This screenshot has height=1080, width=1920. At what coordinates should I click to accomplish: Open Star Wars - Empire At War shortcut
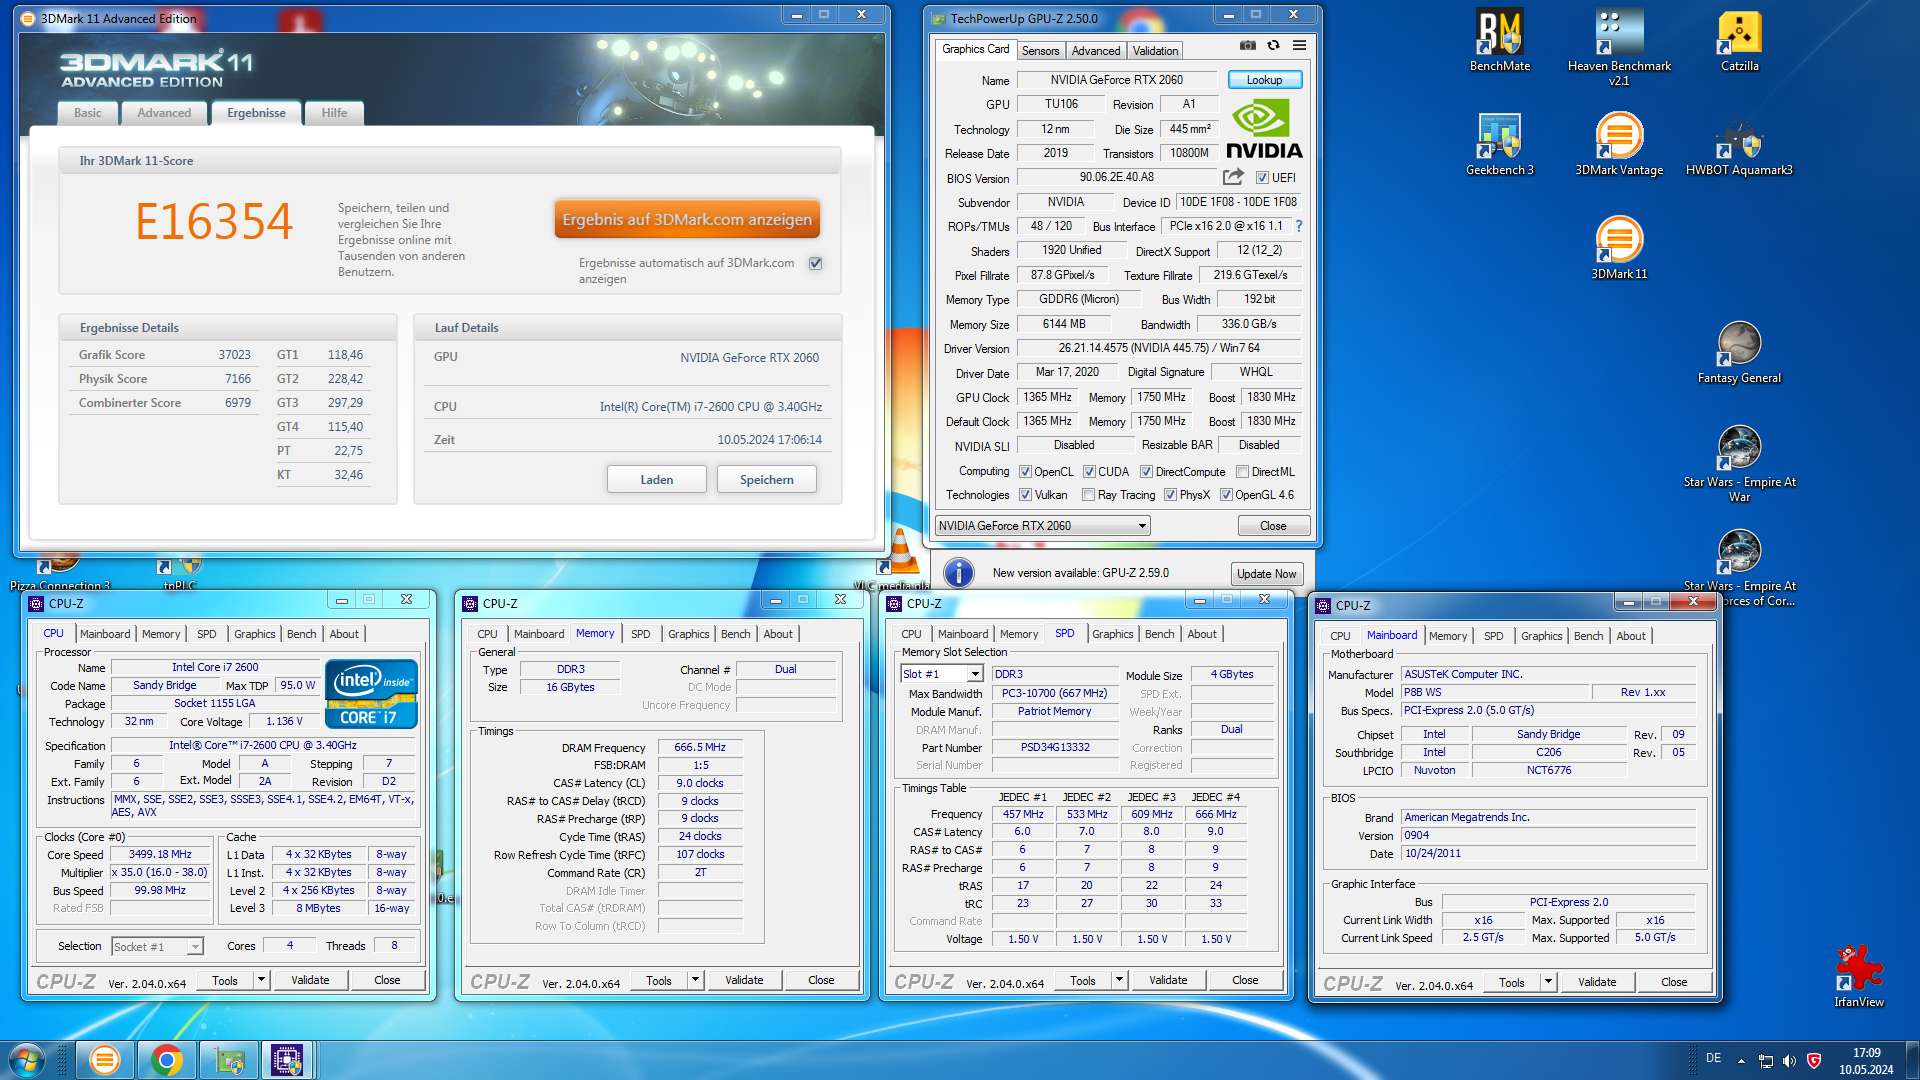(1739, 463)
